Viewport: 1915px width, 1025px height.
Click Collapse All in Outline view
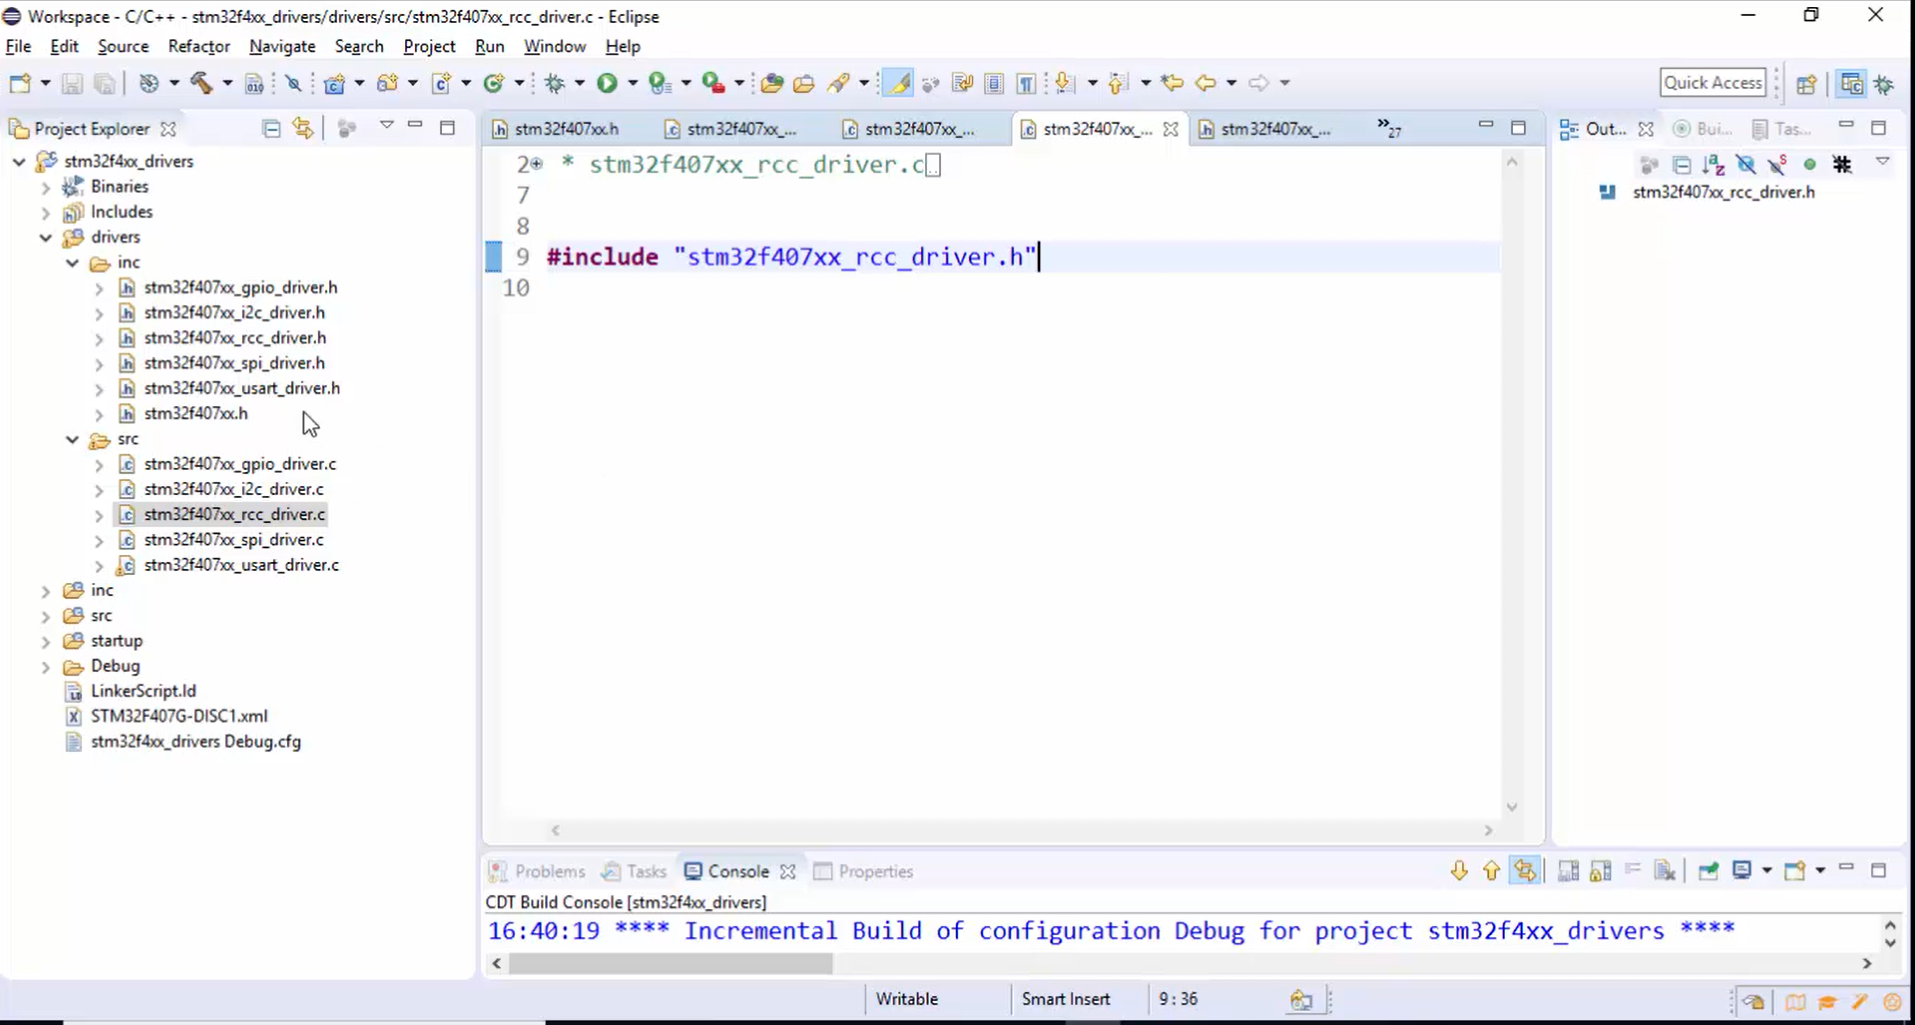tap(1682, 164)
